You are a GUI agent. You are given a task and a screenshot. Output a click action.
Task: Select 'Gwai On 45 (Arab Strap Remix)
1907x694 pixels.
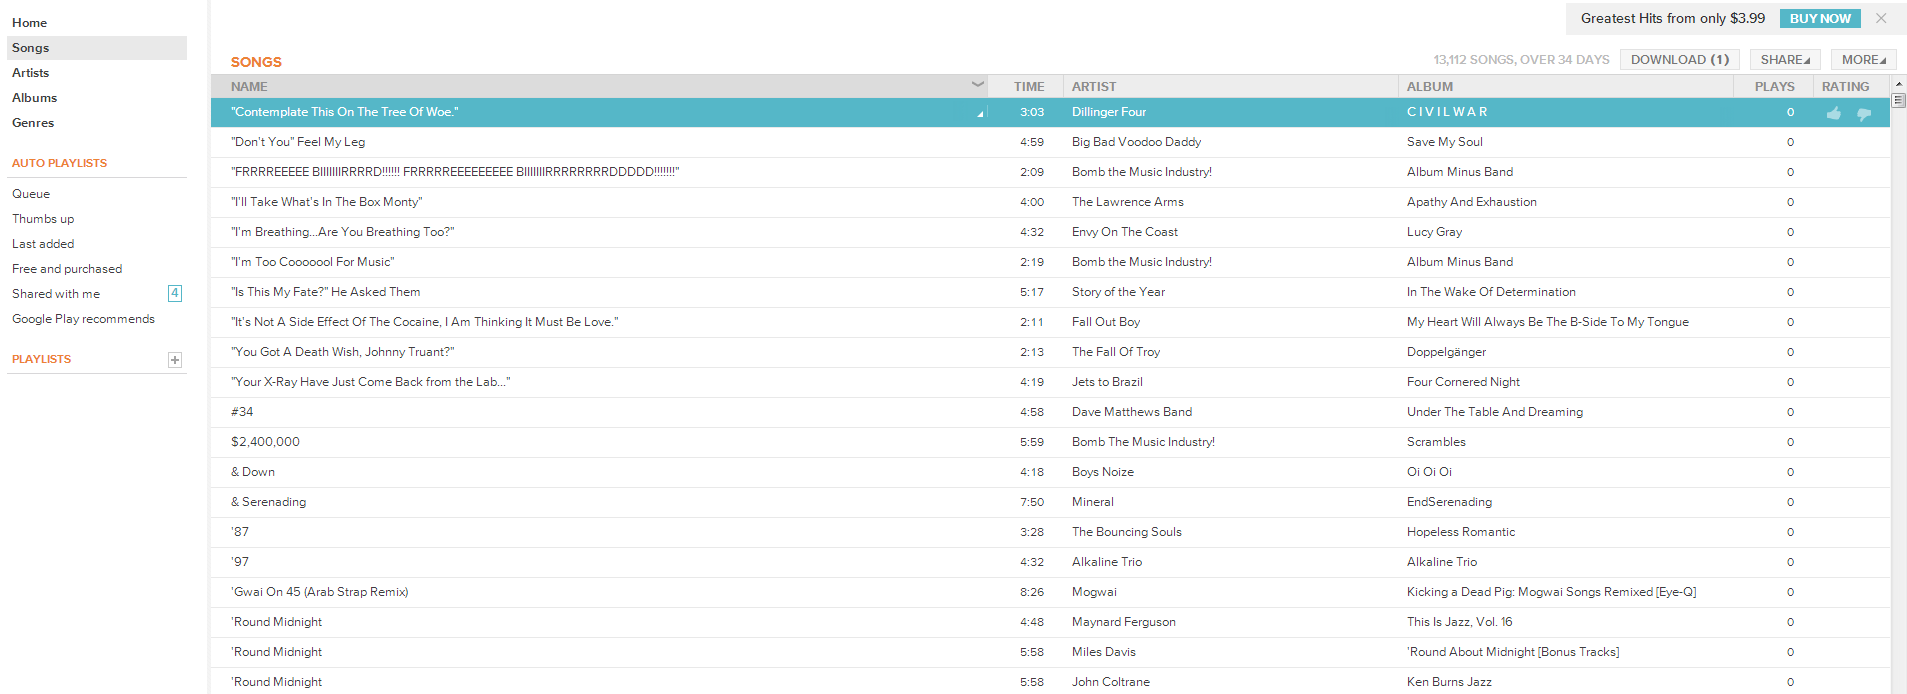[x=320, y=592]
